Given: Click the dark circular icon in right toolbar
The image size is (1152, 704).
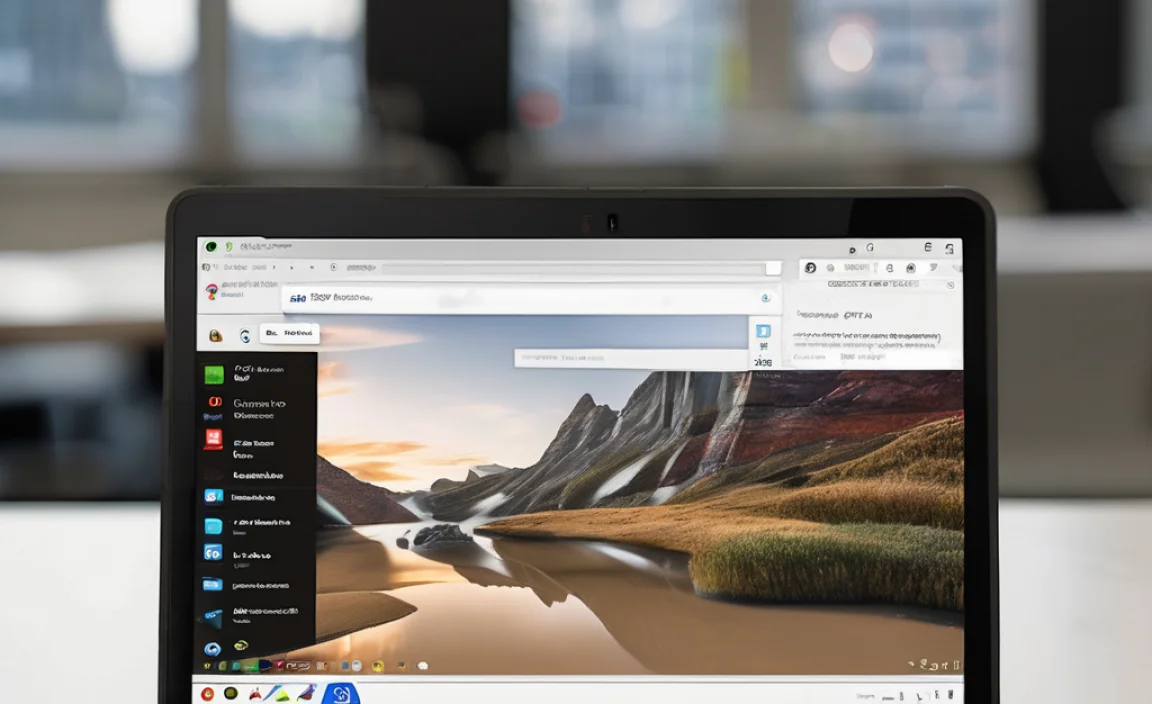Looking at the screenshot, I should click(810, 268).
